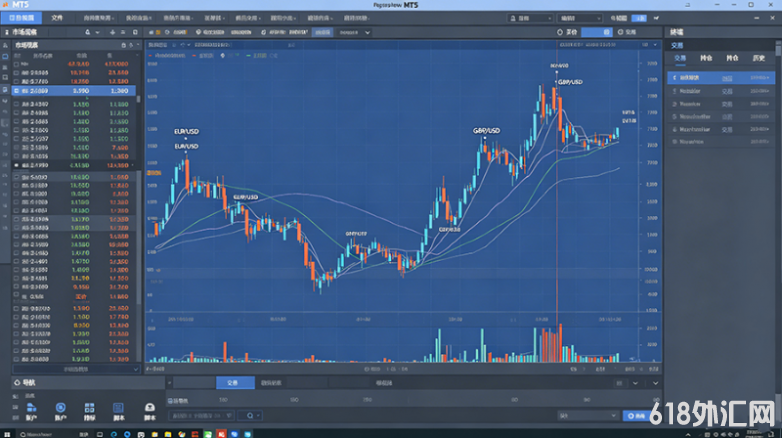Click the shield icon in chart toolbar
Viewport: 782px width, 438px height.
tap(198, 32)
